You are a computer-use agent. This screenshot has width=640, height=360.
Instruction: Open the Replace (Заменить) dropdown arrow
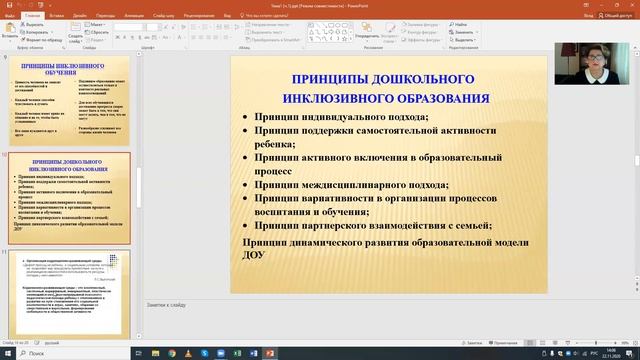click(x=477, y=32)
